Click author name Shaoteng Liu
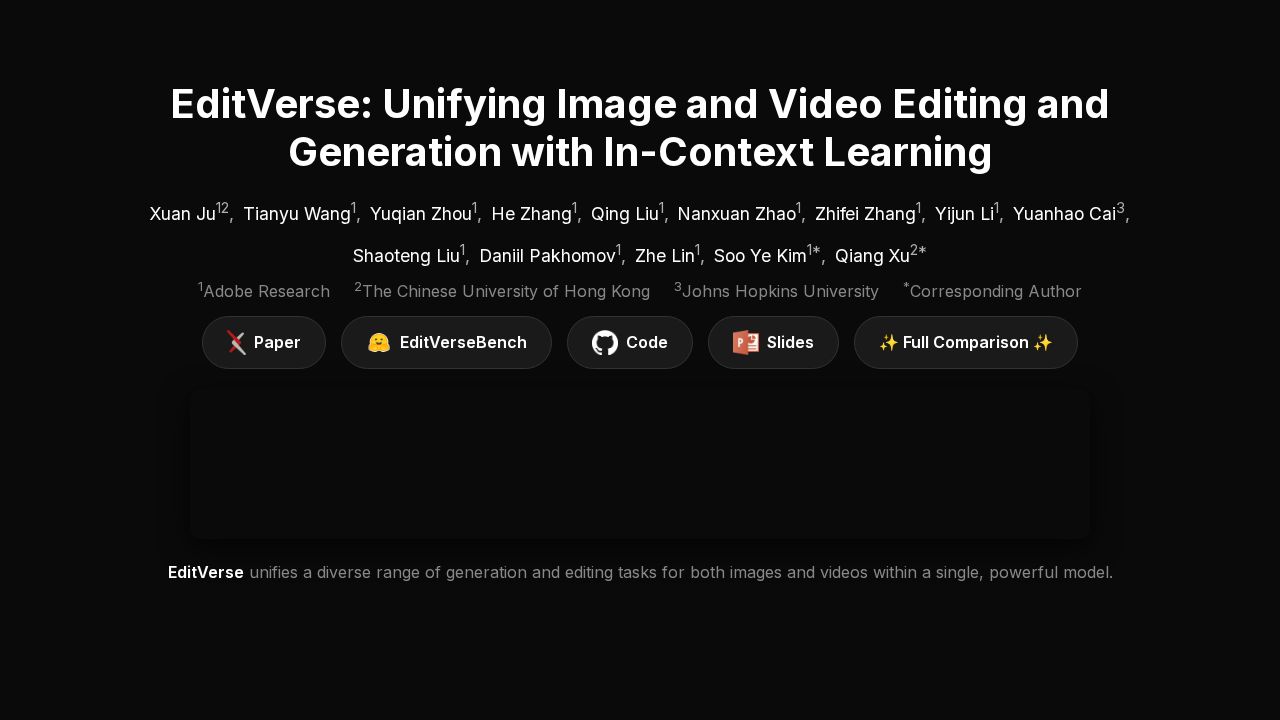The width and height of the screenshot is (1280, 720). click(x=406, y=256)
